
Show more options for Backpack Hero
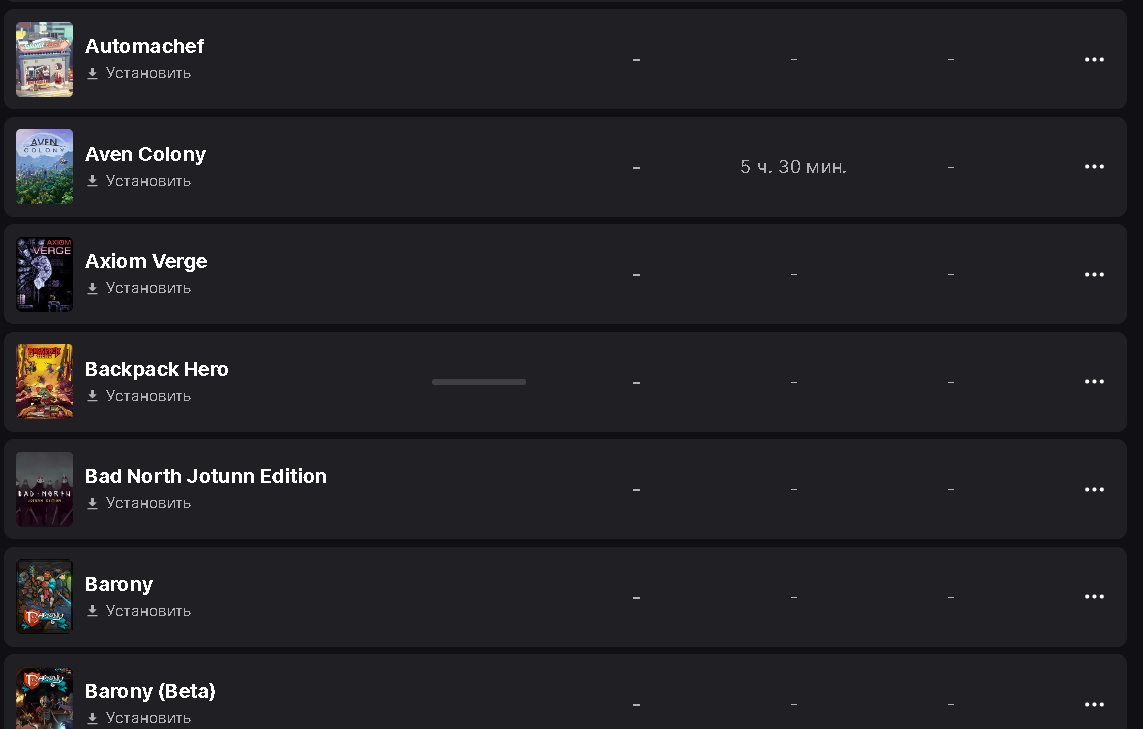(x=1094, y=382)
